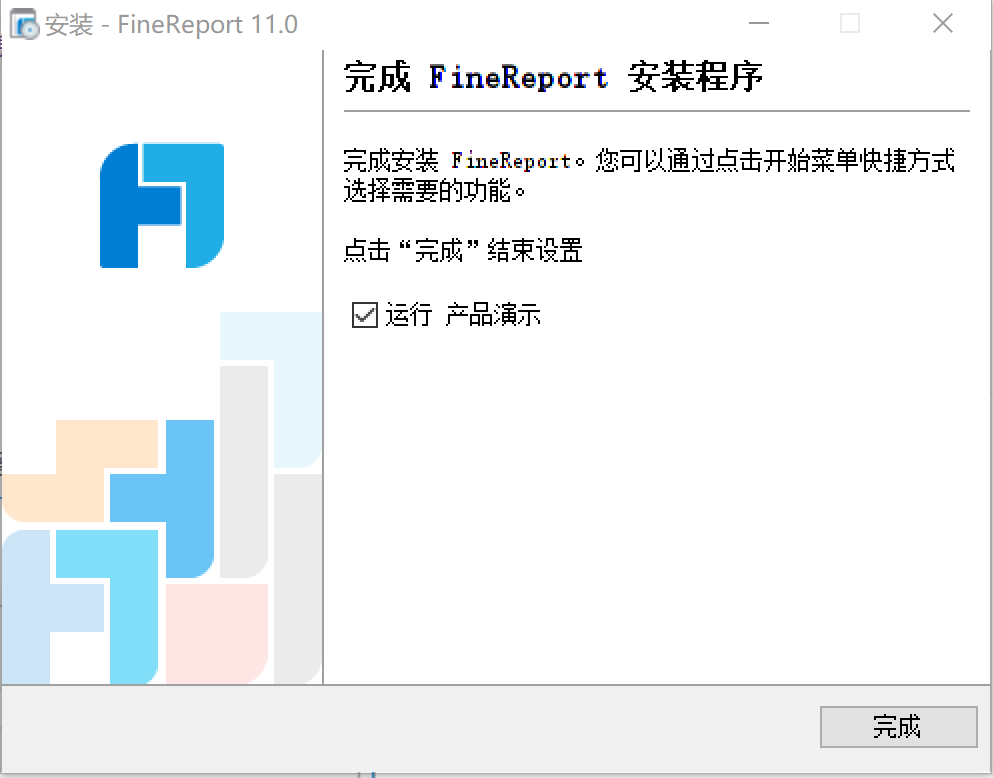Click the peach-colored block in the artwork

coord(80,470)
